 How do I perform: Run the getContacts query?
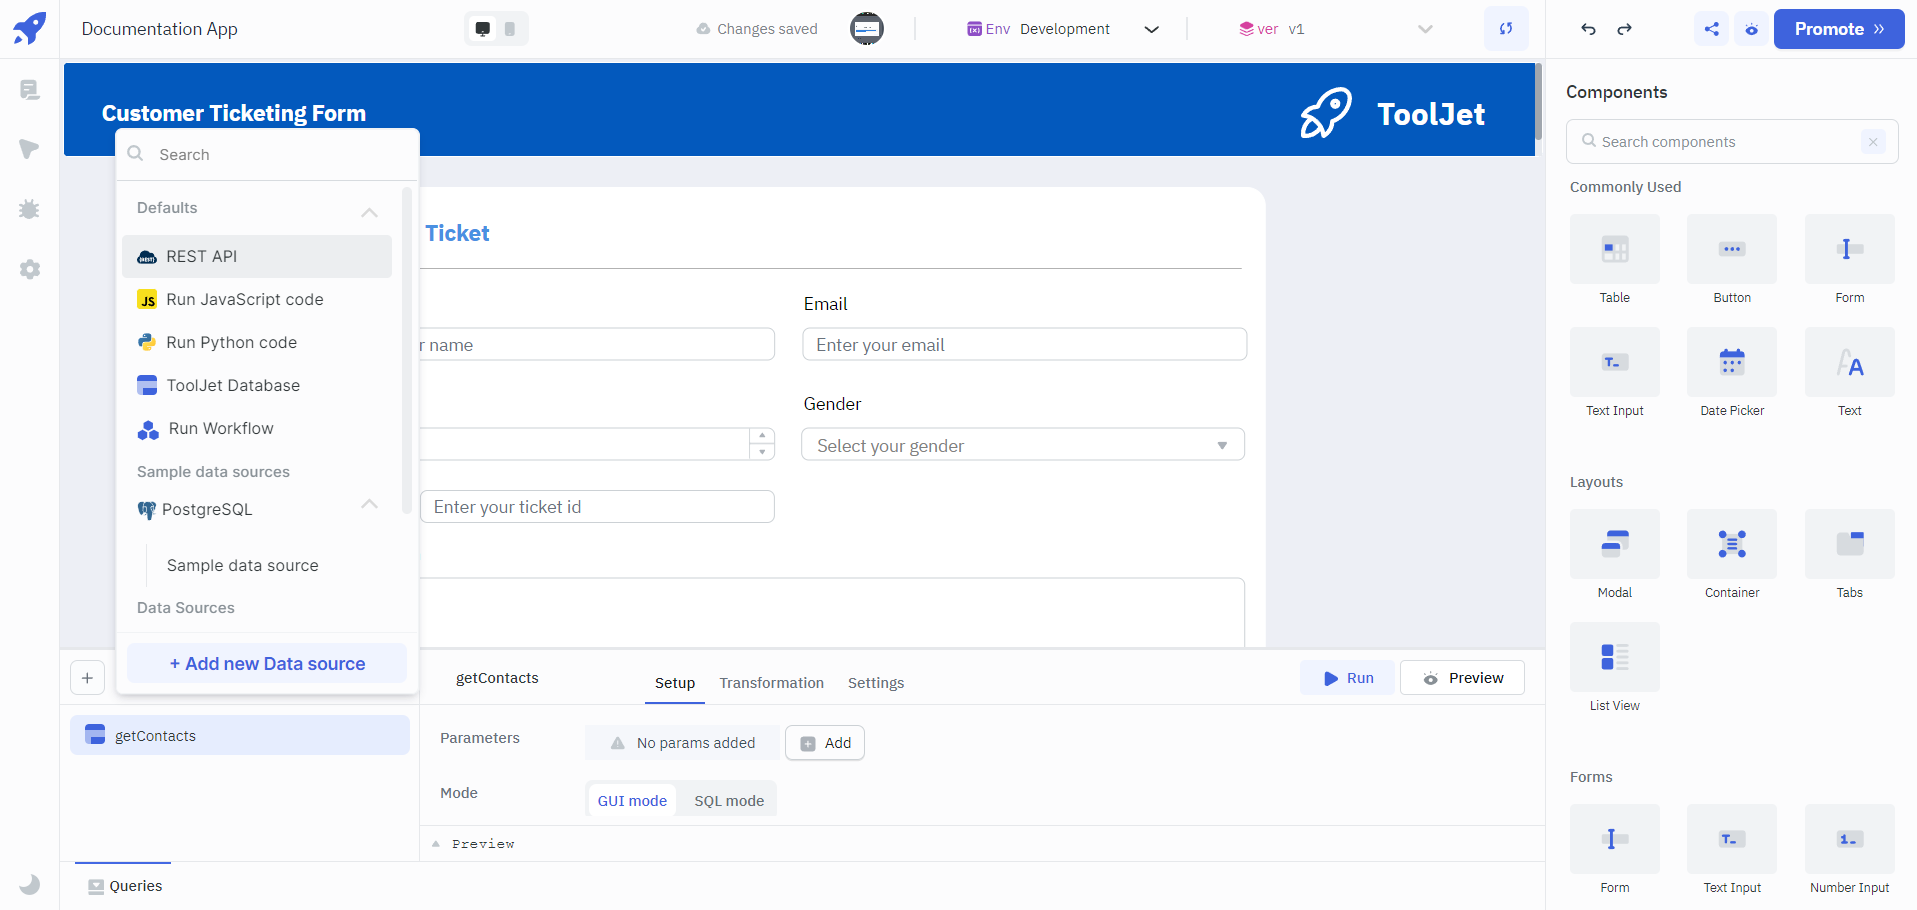pyautogui.click(x=1347, y=678)
